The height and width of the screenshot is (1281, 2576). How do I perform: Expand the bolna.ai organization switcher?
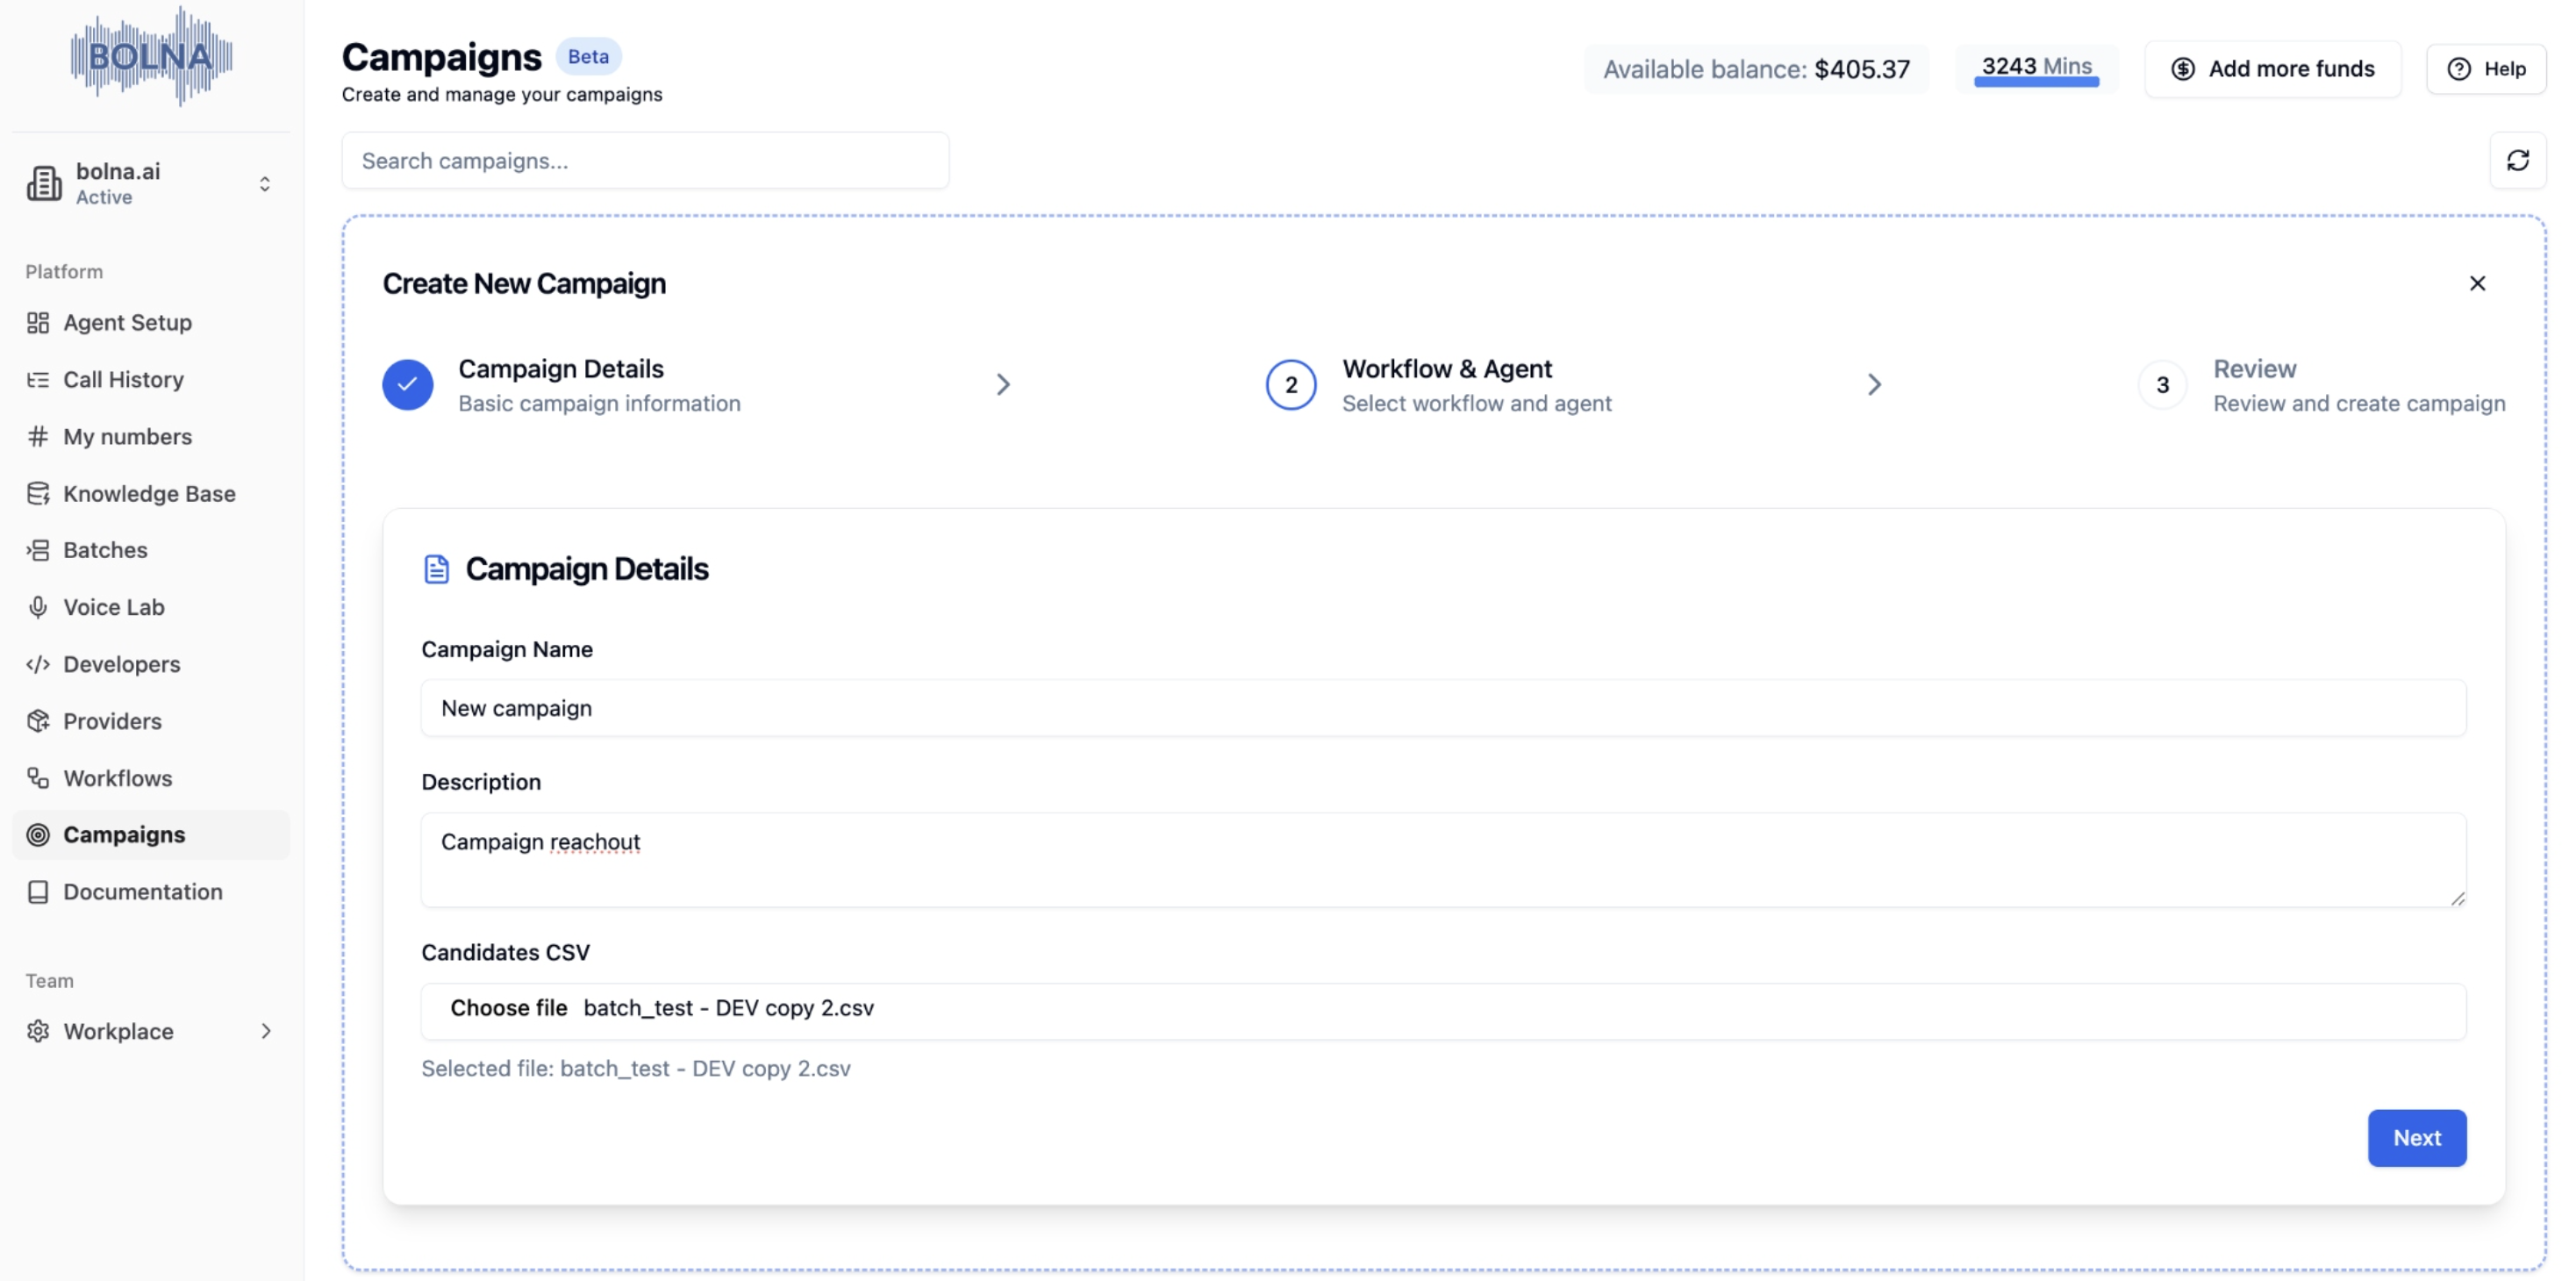click(x=264, y=184)
